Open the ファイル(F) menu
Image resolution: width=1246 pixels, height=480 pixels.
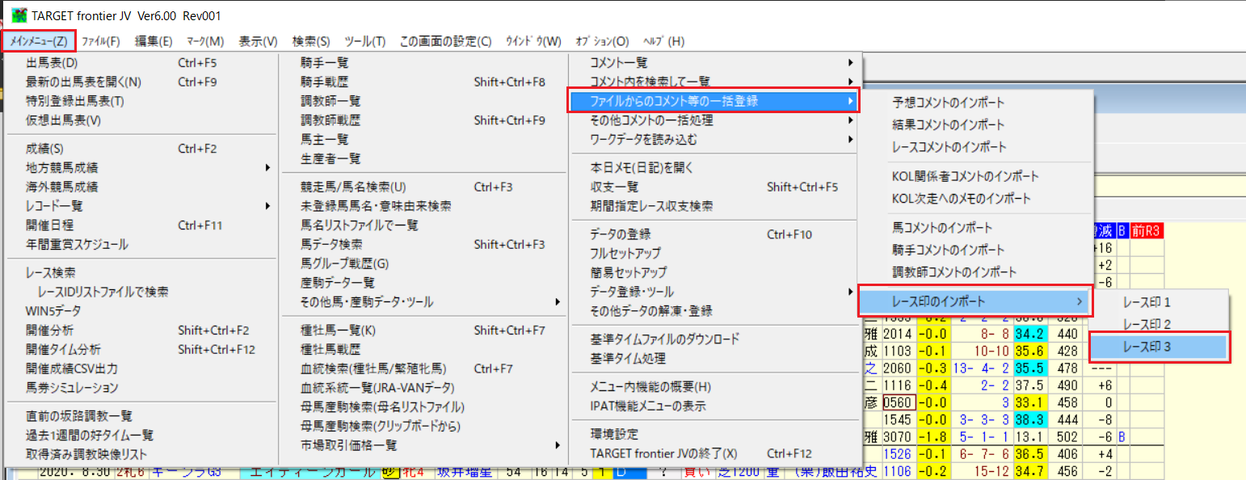101,41
